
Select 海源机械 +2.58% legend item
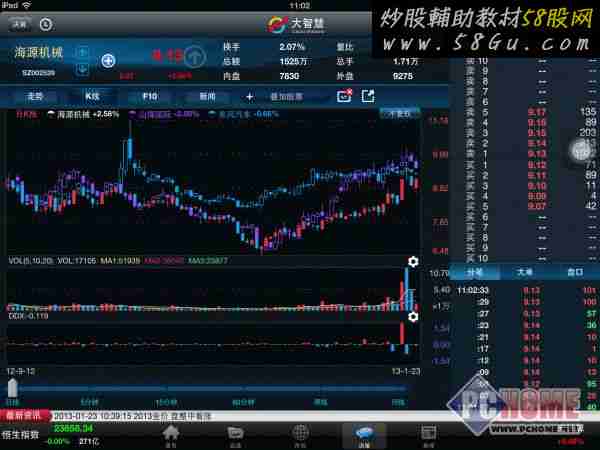(83, 114)
